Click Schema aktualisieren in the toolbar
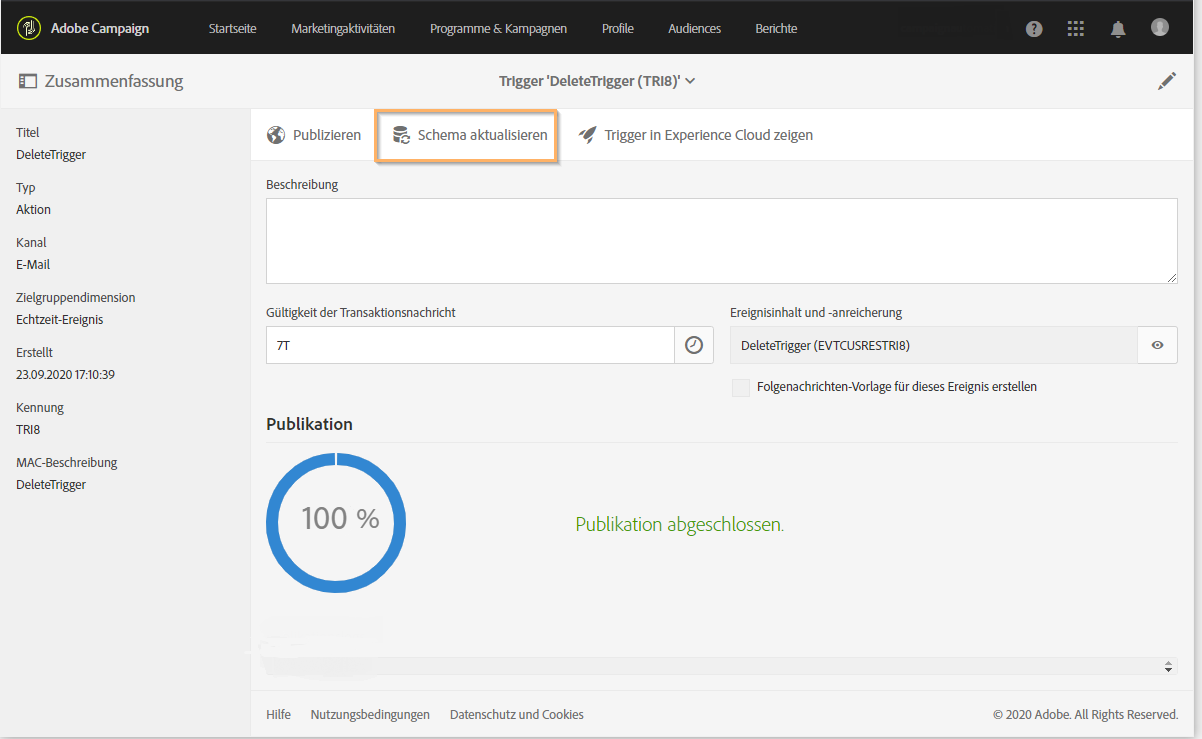Image resolution: width=1202 pixels, height=739 pixels. 470,135
